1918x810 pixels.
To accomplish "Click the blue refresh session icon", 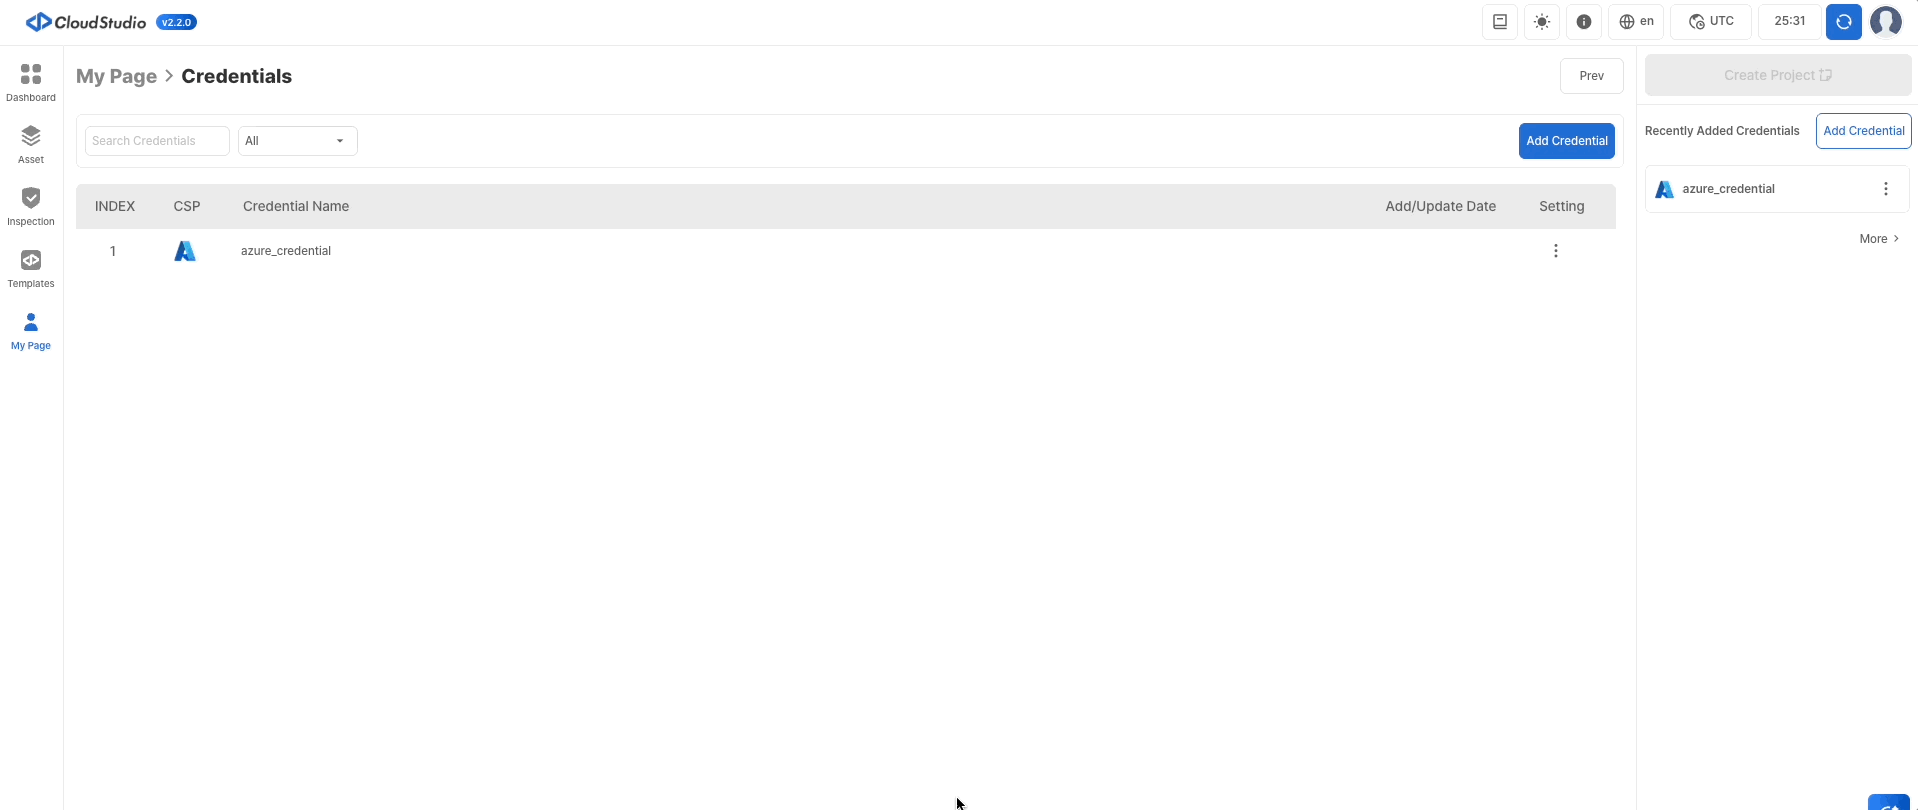I will [1844, 21].
